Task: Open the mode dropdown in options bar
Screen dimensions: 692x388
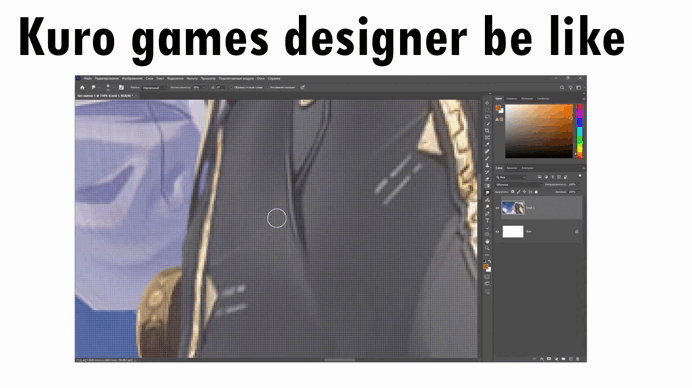Action: [x=154, y=87]
